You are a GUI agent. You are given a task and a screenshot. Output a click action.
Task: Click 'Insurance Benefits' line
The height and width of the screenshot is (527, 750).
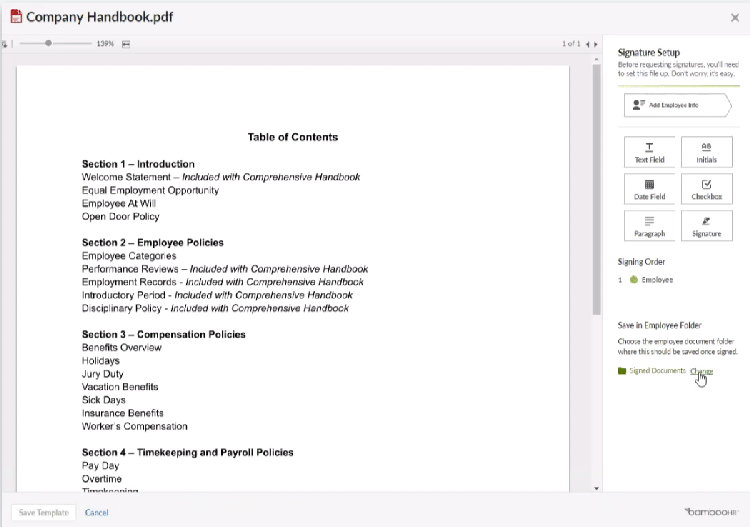coord(122,413)
